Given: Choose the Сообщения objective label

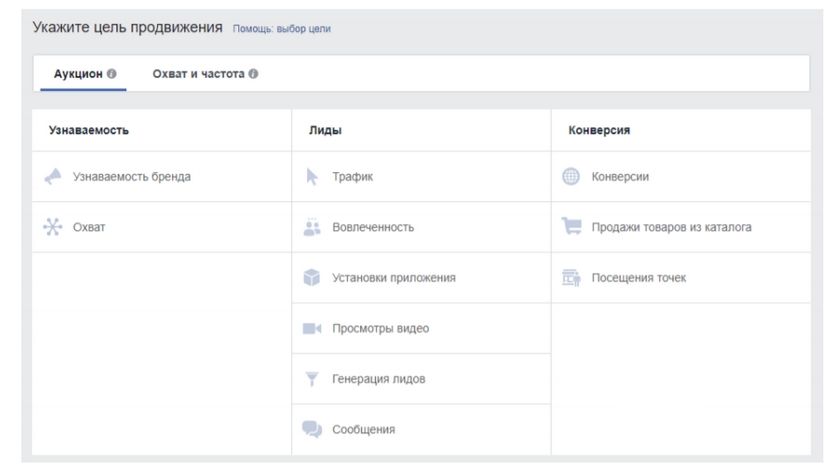Looking at the screenshot, I should pyautogui.click(x=363, y=429).
